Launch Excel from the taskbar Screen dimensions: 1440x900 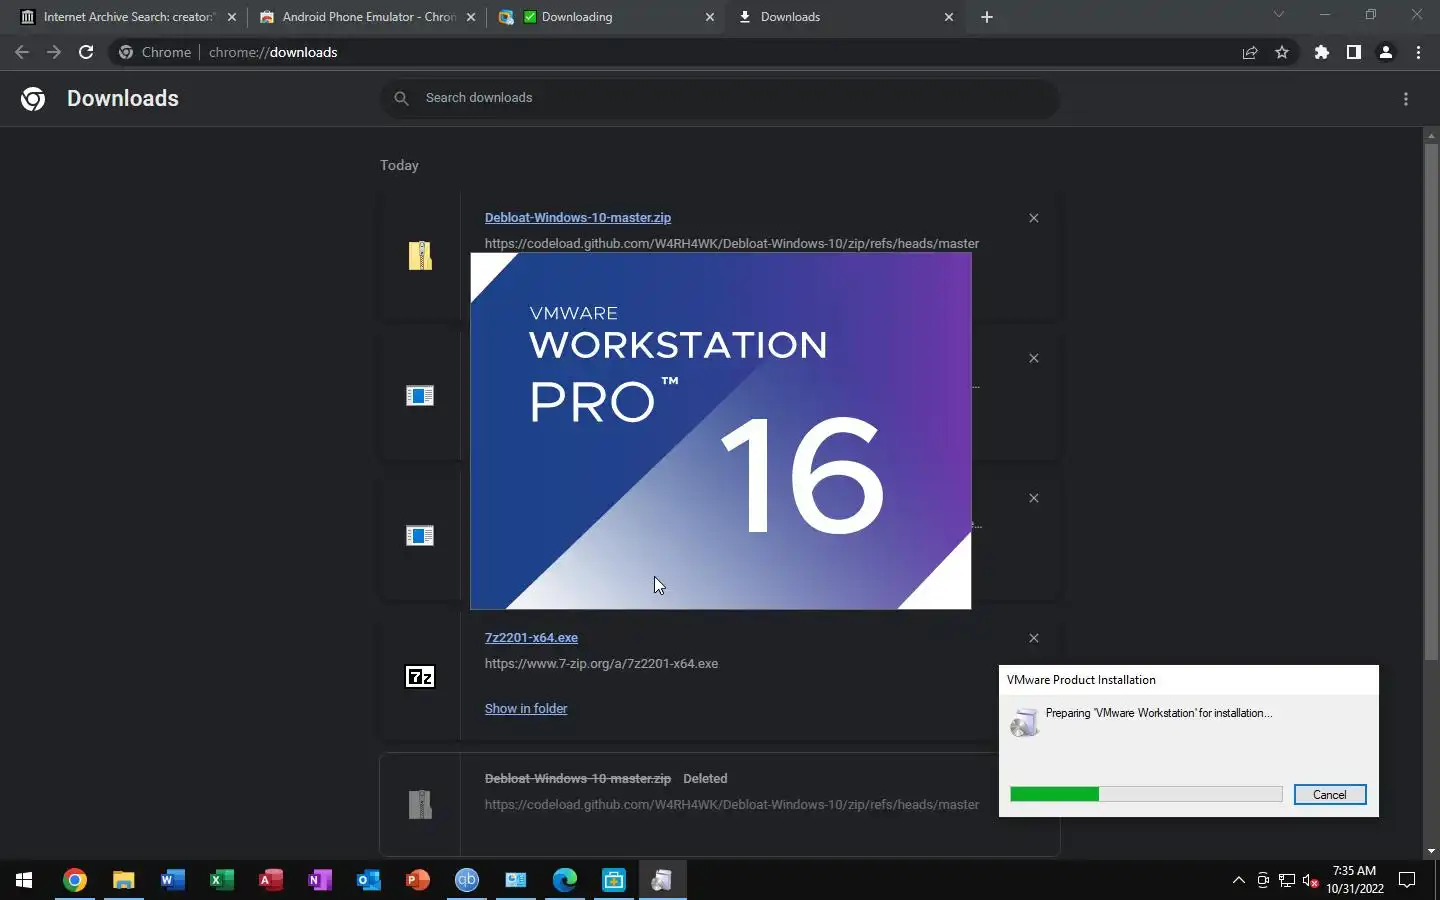click(x=221, y=880)
